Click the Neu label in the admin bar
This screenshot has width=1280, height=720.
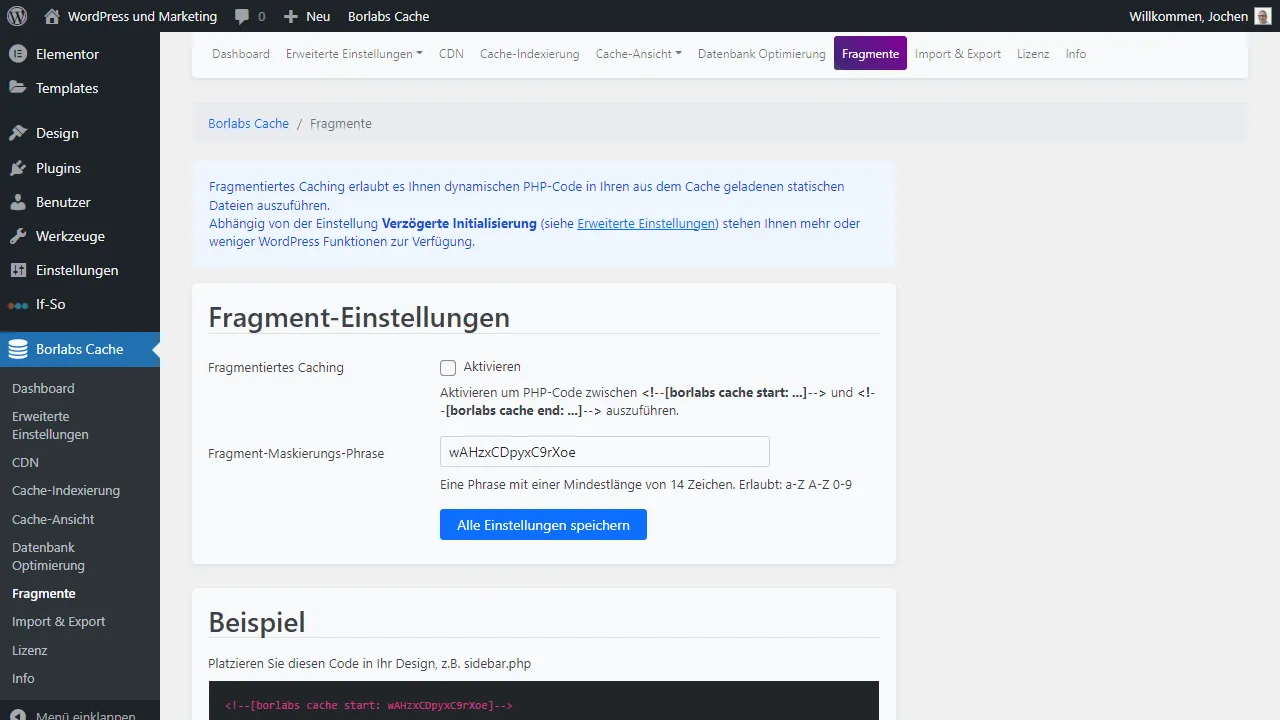318,17
